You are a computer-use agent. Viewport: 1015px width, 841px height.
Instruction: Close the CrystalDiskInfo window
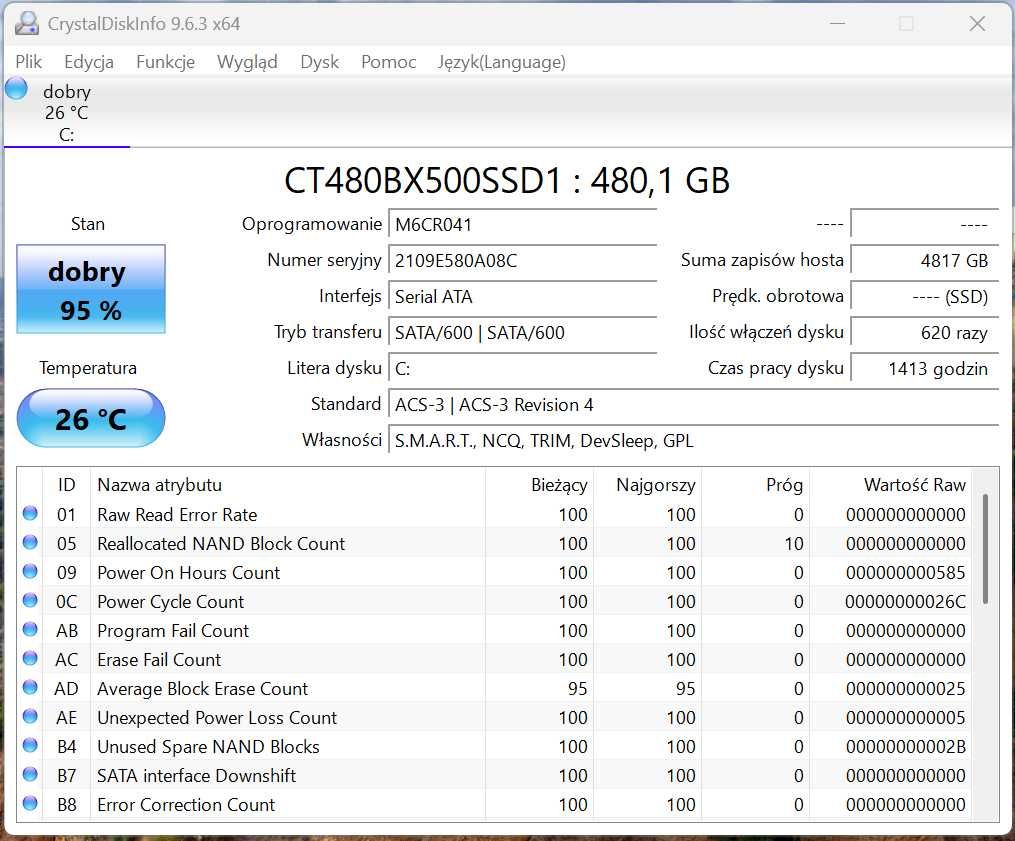977,23
